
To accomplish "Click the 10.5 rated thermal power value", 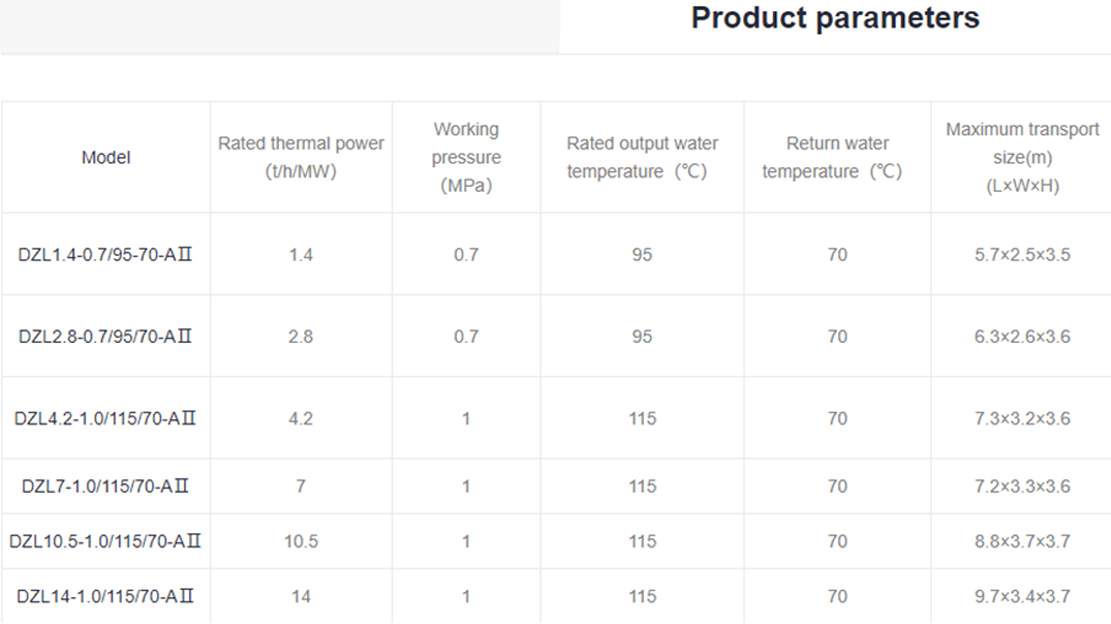I will pos(301,542).
